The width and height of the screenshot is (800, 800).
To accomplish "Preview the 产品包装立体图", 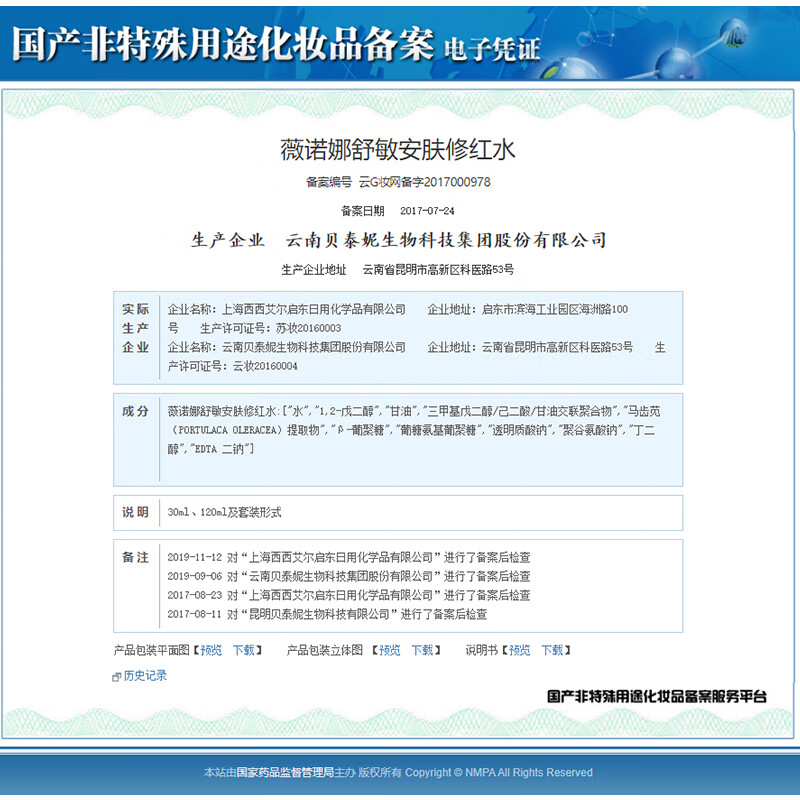I will (x=389, y=650).
